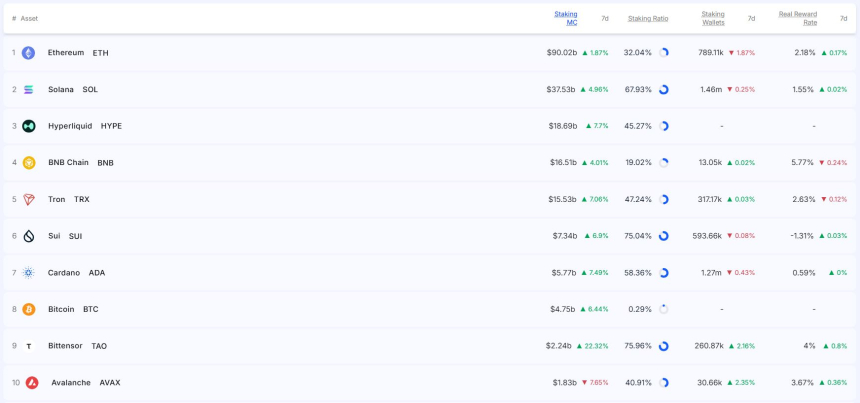The image size is (860, 403).
Task: Click Bittensor's 260.87k staking wallets value
Action: [709, 346]
